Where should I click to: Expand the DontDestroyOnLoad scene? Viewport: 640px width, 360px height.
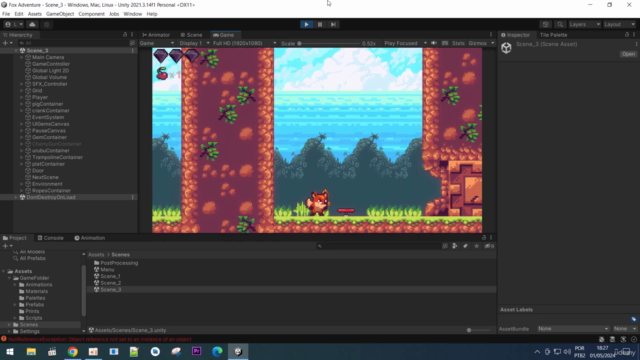click(16, 198)
